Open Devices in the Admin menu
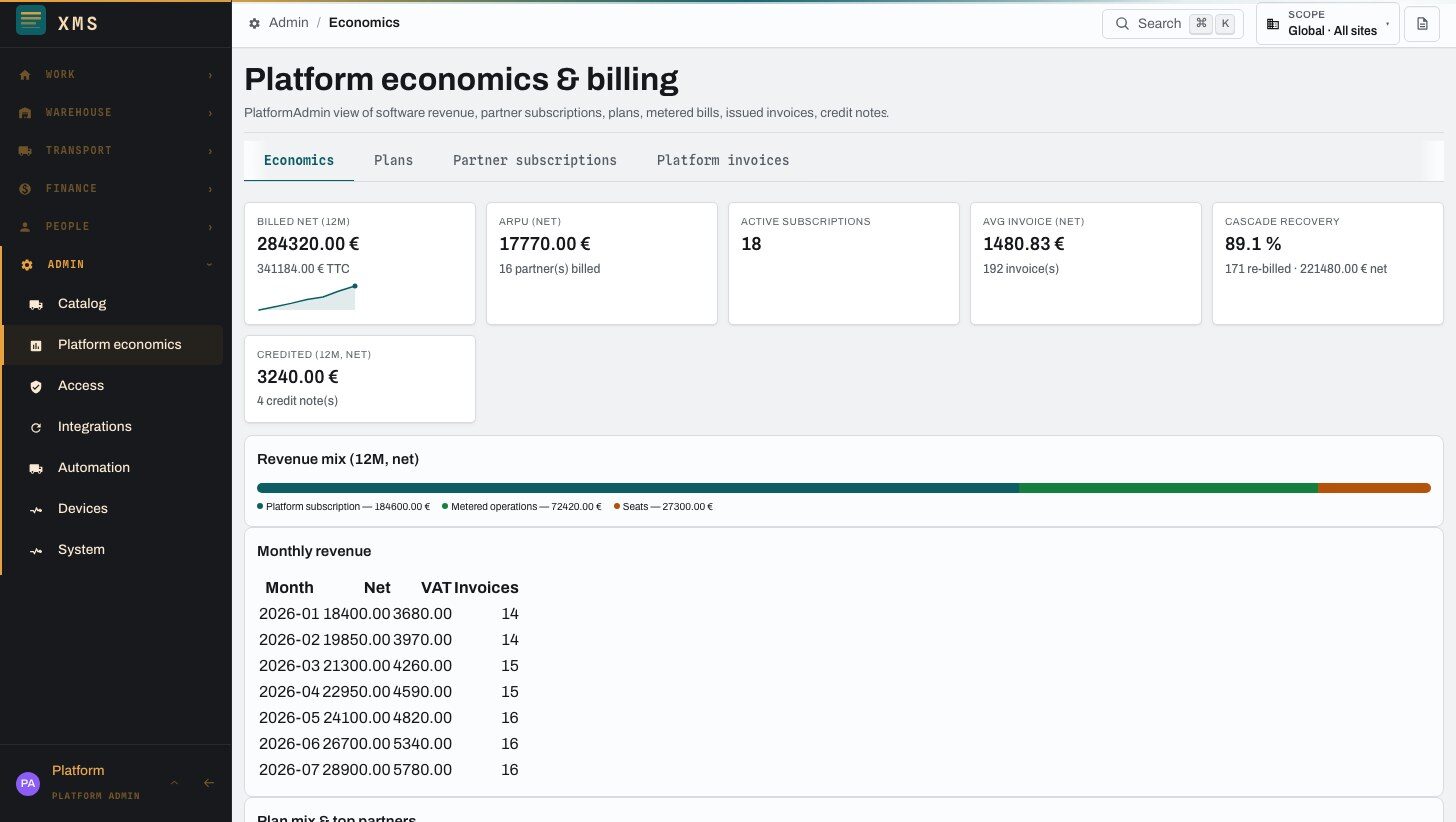1456x822 pixels. point(113,509)
